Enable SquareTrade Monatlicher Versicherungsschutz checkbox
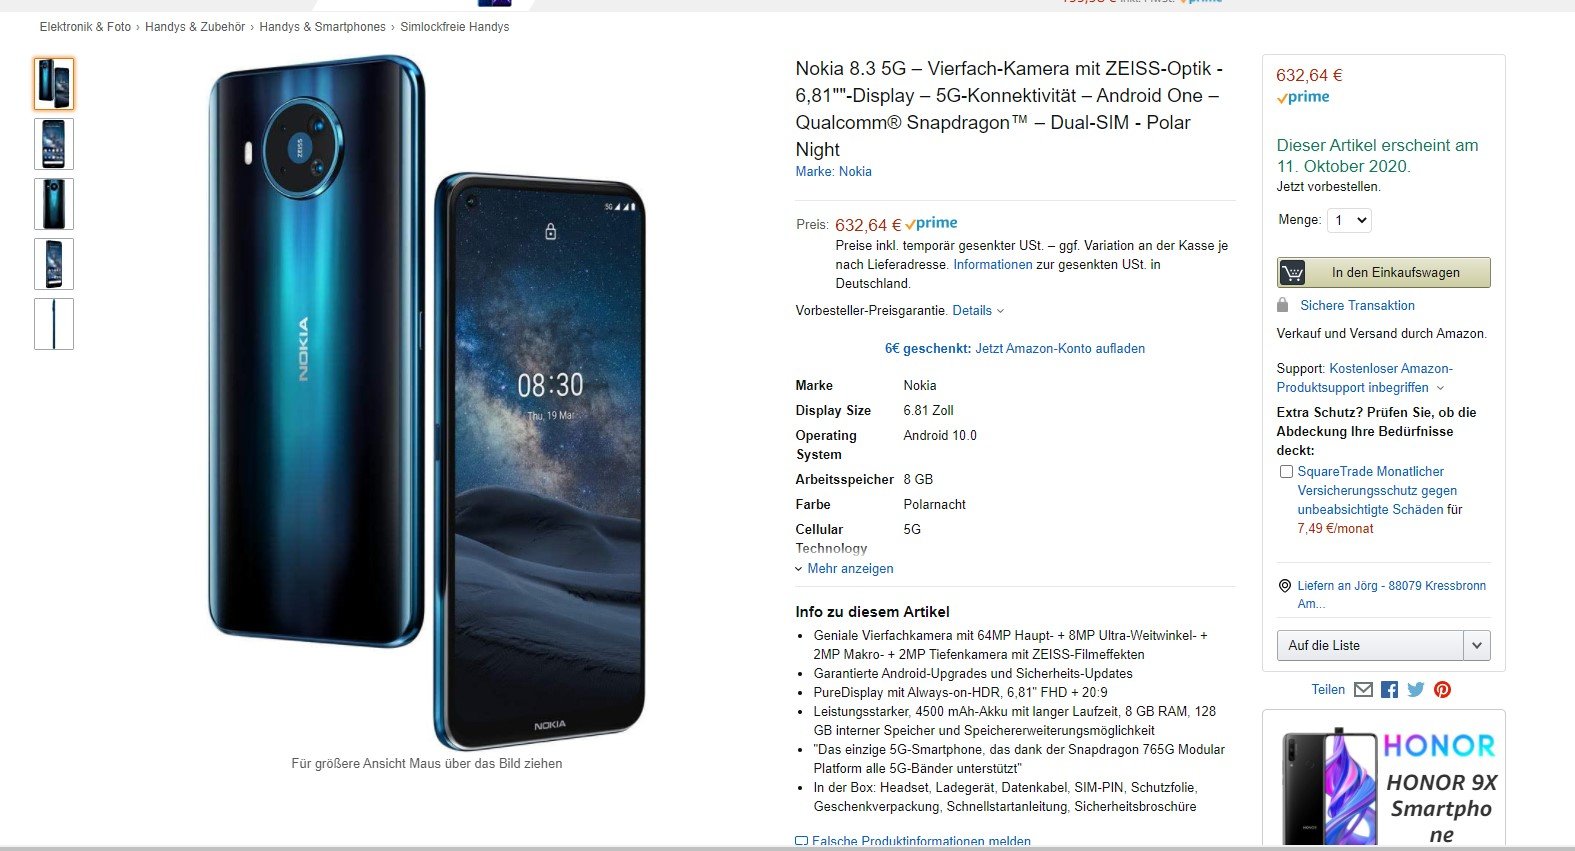The height and width of the screenshot is (851, 1575). 1286,471
